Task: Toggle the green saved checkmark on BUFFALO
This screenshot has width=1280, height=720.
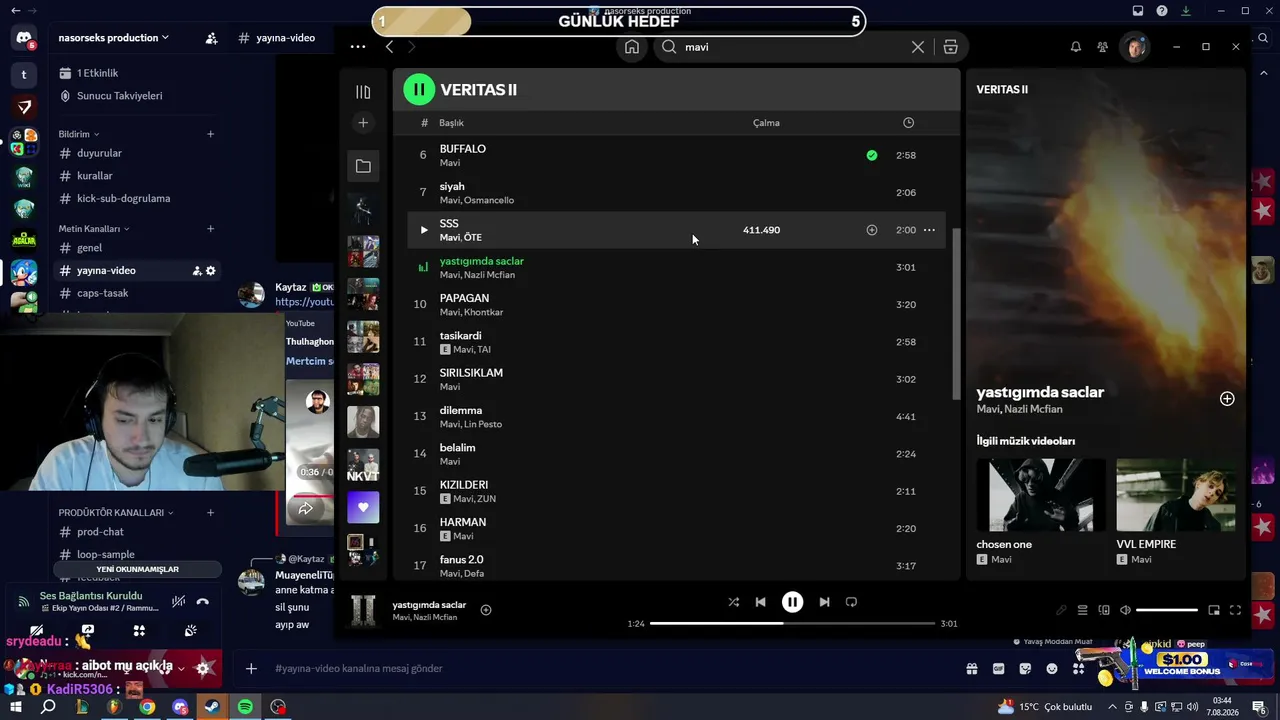Action: pos(872,155)
